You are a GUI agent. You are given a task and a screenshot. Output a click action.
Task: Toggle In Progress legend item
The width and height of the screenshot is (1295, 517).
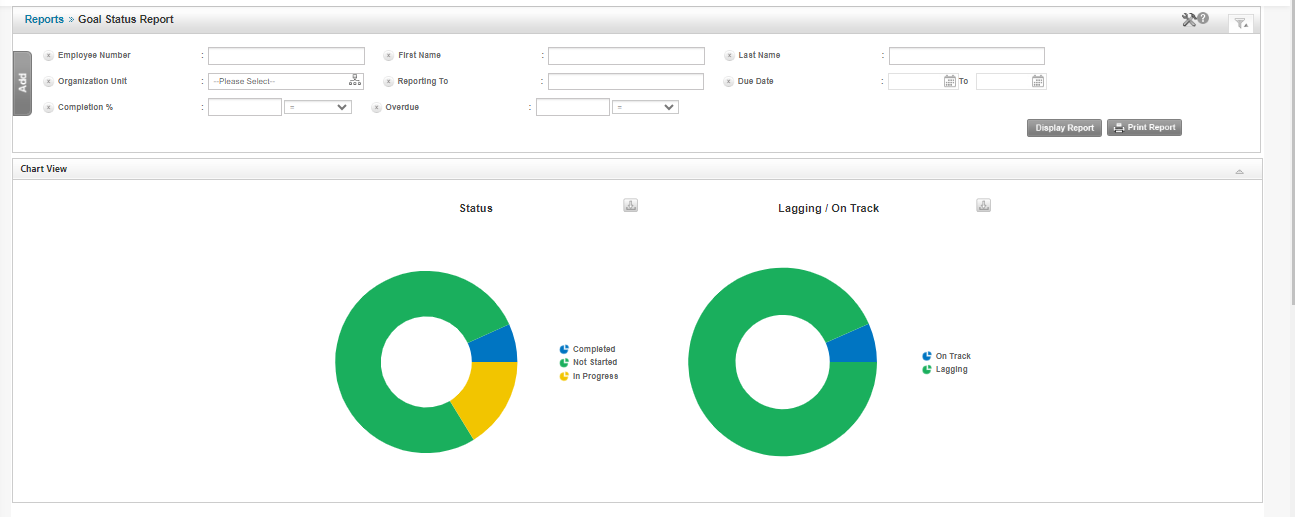[x=589, y=376]
